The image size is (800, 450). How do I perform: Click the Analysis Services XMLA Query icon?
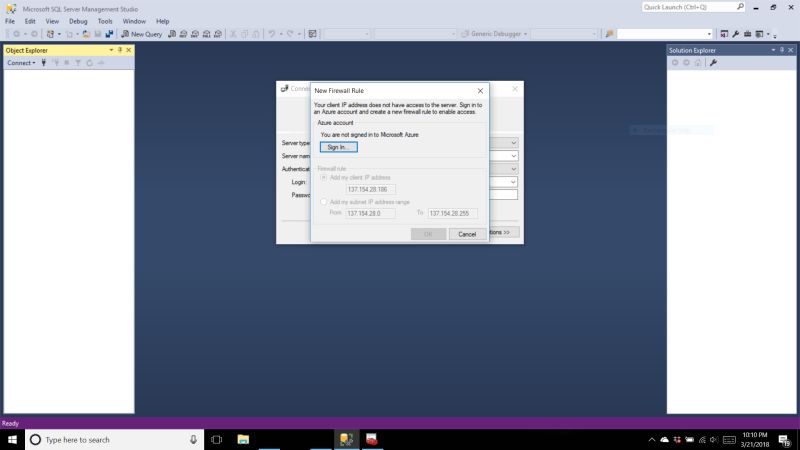click(x=207, y=34)
